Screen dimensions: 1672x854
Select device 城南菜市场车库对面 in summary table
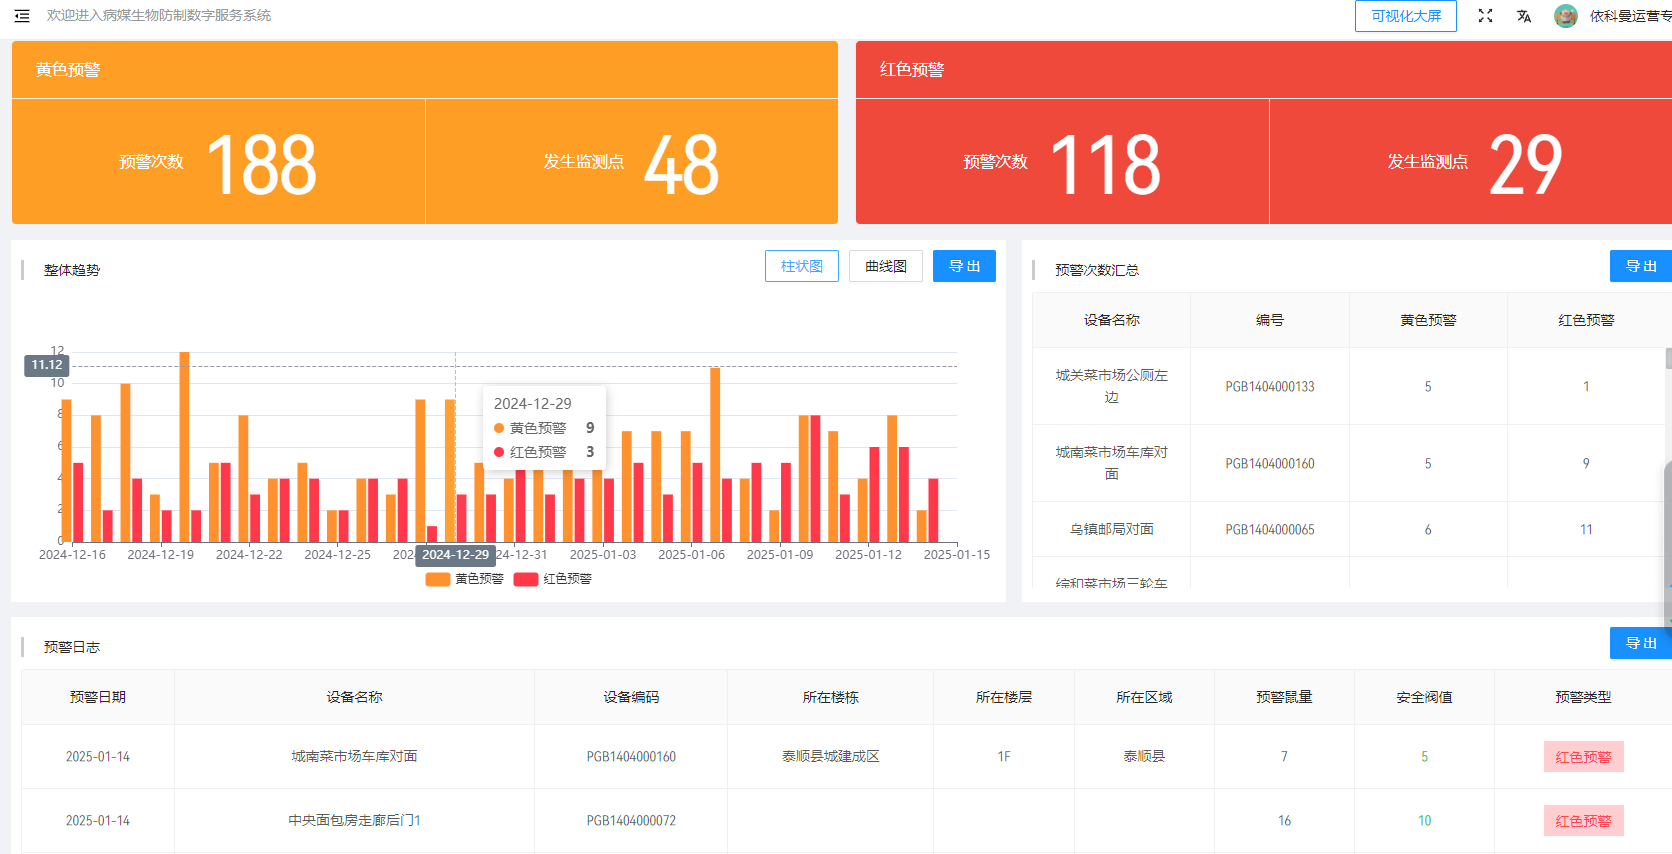[x=1112, y=463]
